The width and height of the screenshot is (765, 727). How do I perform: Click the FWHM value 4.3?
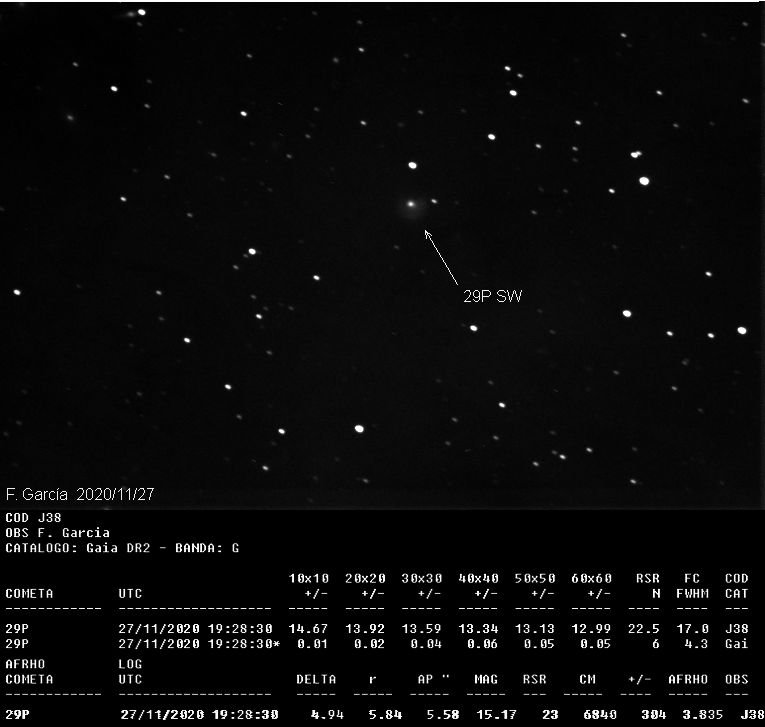pyautogui.click(x=696, y=644)
